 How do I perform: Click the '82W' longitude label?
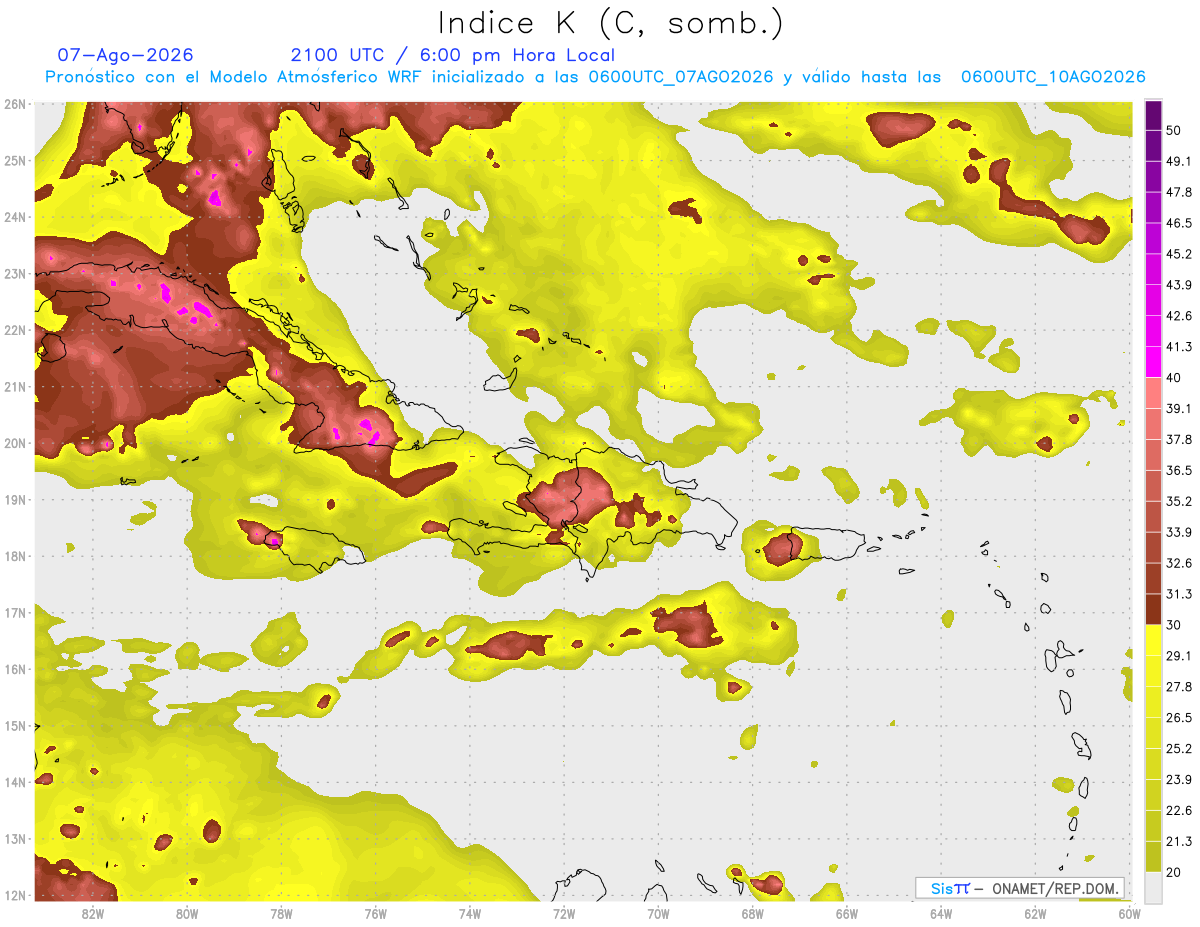93,913
